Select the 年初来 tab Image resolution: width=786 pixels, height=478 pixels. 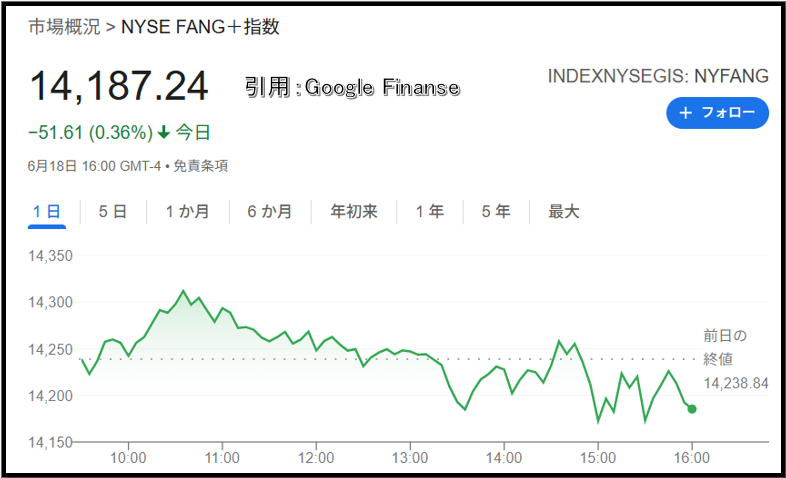(x=353, y=212)
